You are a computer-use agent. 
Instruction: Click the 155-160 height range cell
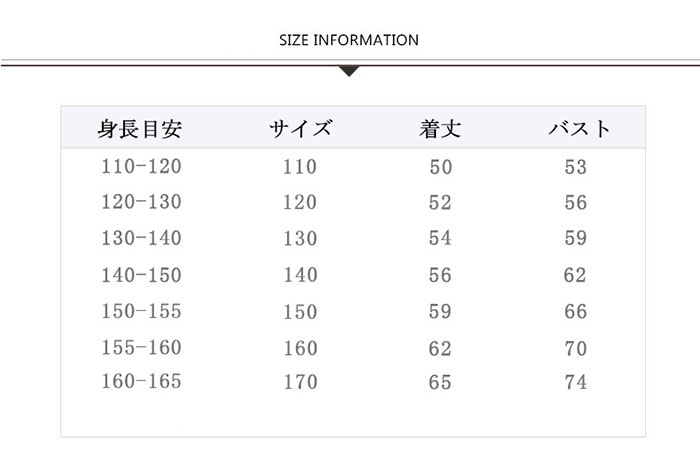click(141, 348)
